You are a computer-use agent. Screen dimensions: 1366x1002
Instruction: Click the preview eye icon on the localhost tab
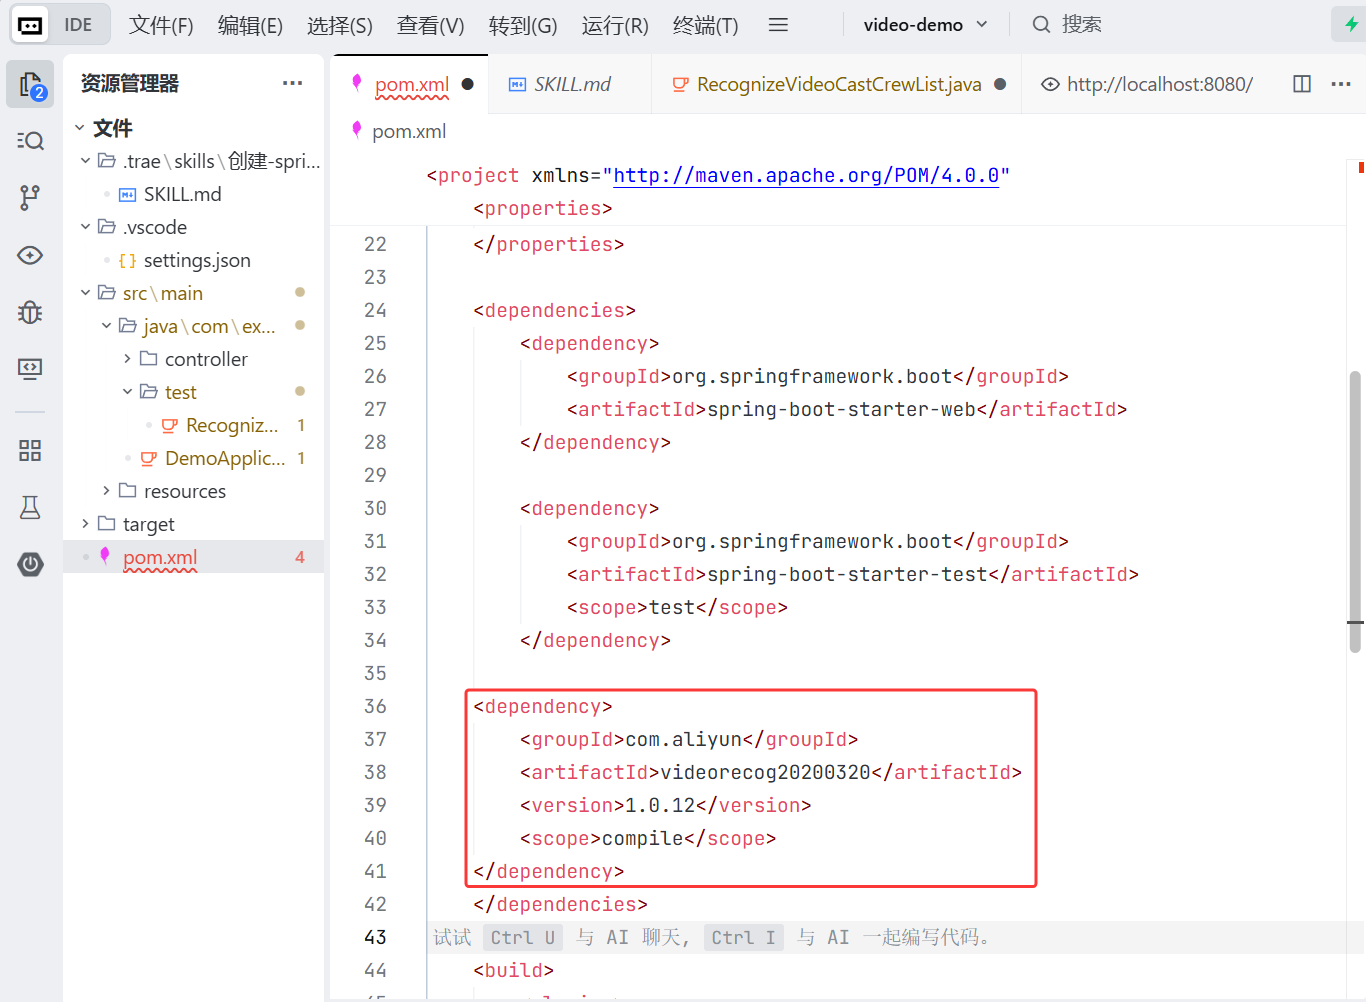tap(1050, 85)
